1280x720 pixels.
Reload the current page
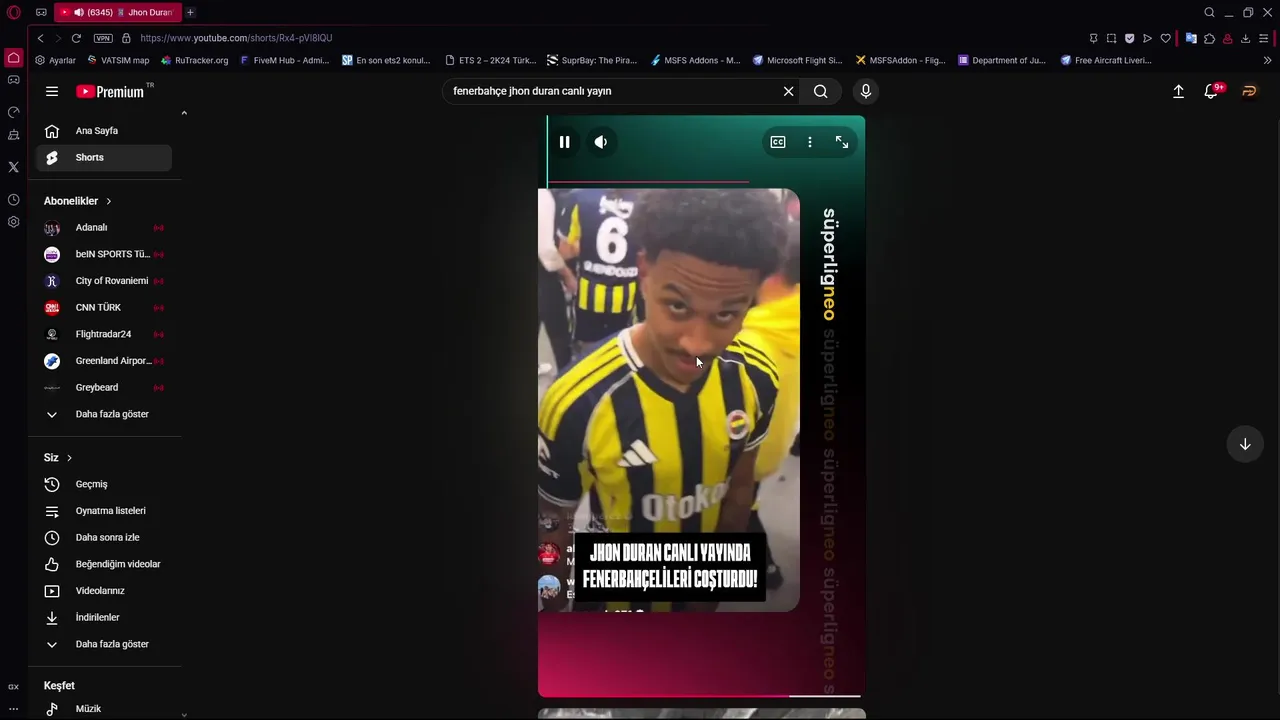click(x=76, y=38)
